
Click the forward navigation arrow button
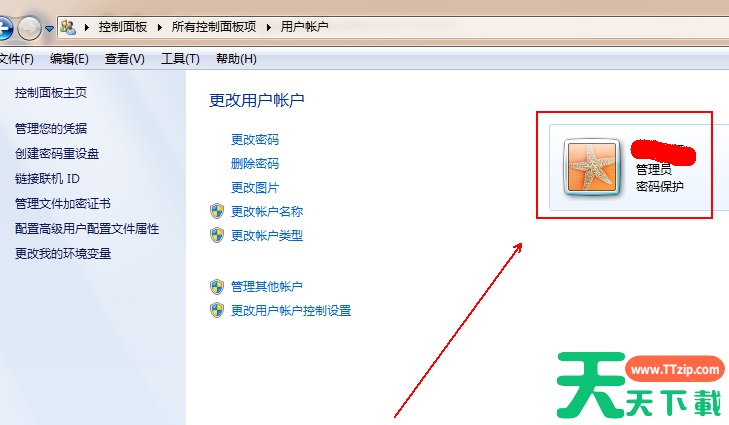coord(29,28)
